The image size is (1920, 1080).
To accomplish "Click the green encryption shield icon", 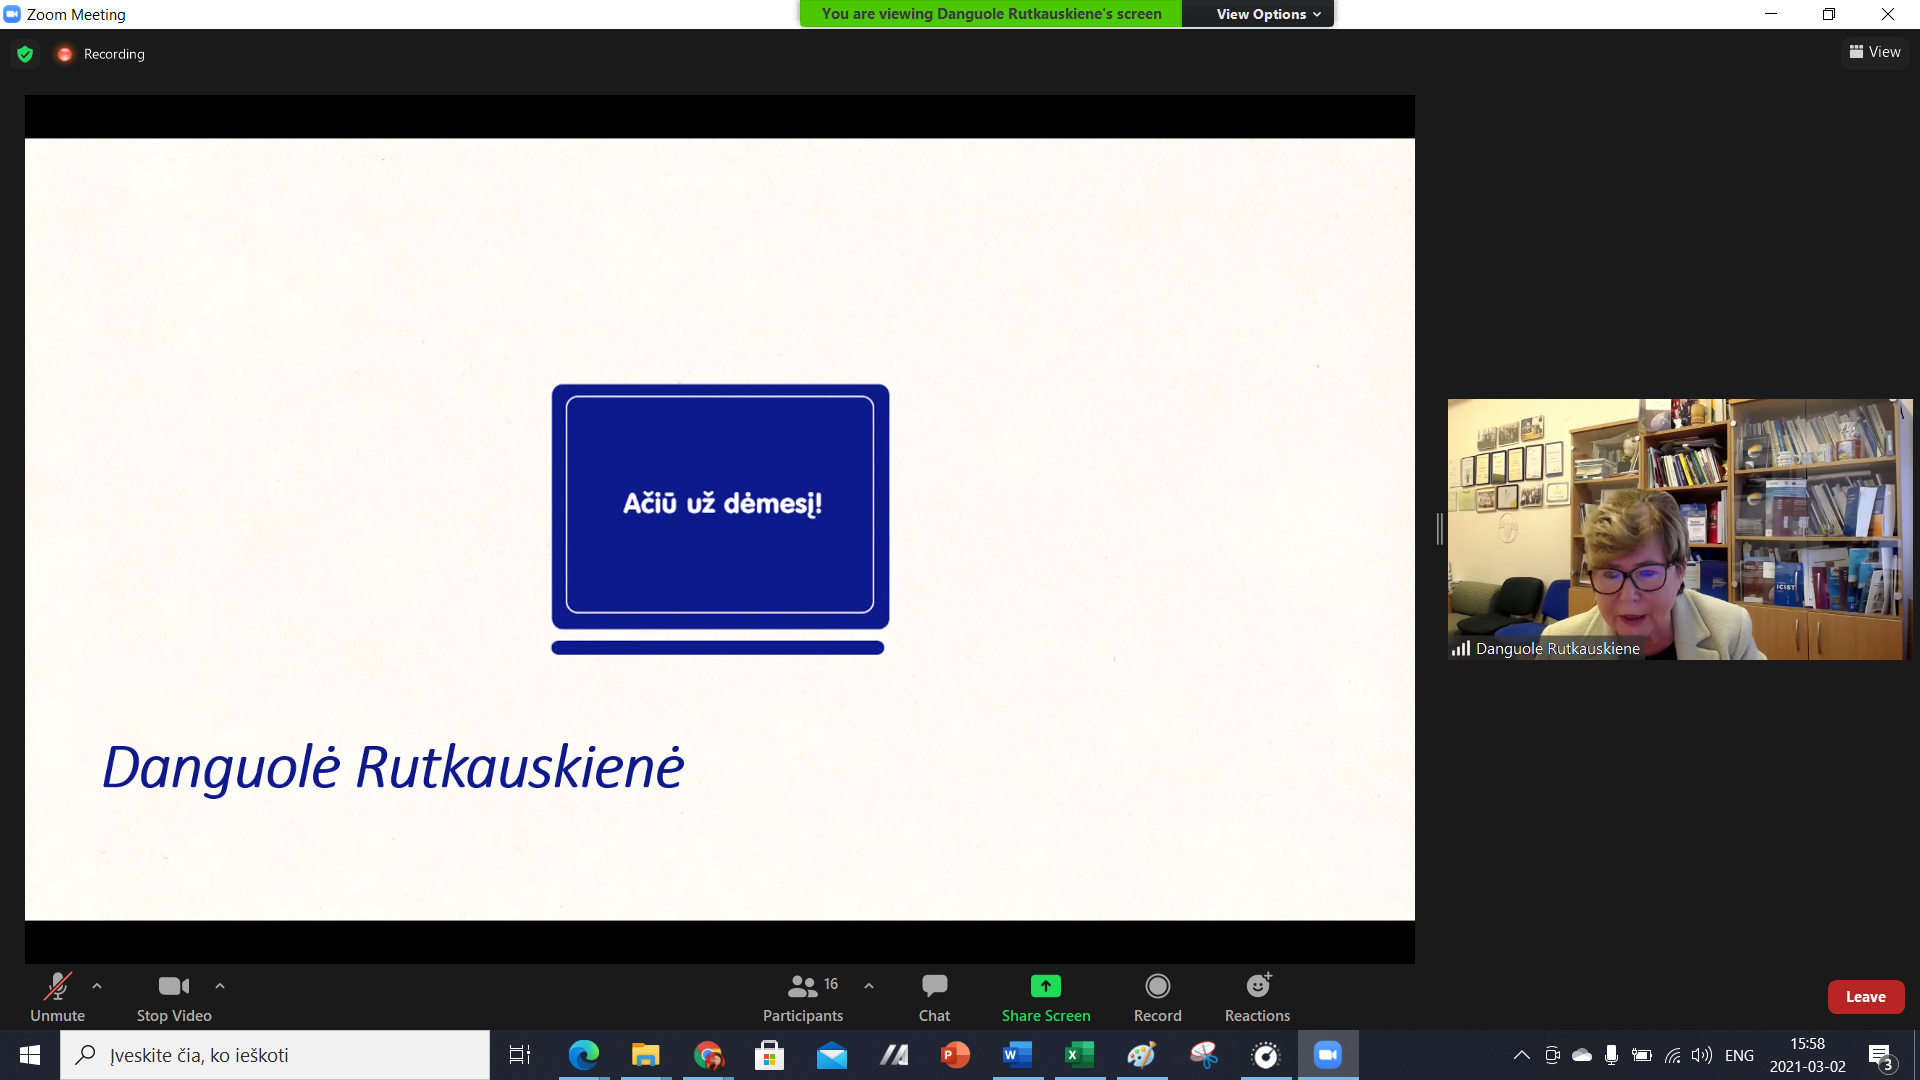I will (x=25, y=54).
